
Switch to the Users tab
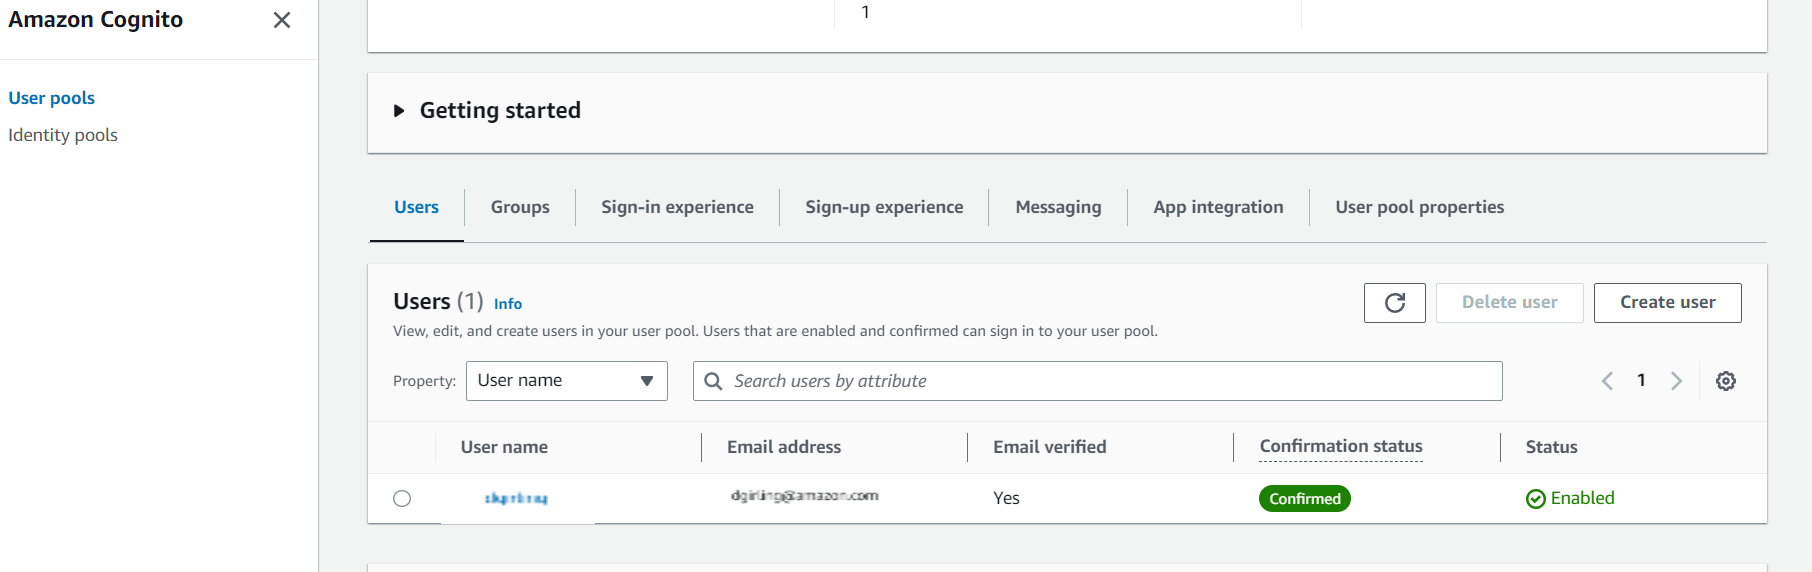pos(416,207)
